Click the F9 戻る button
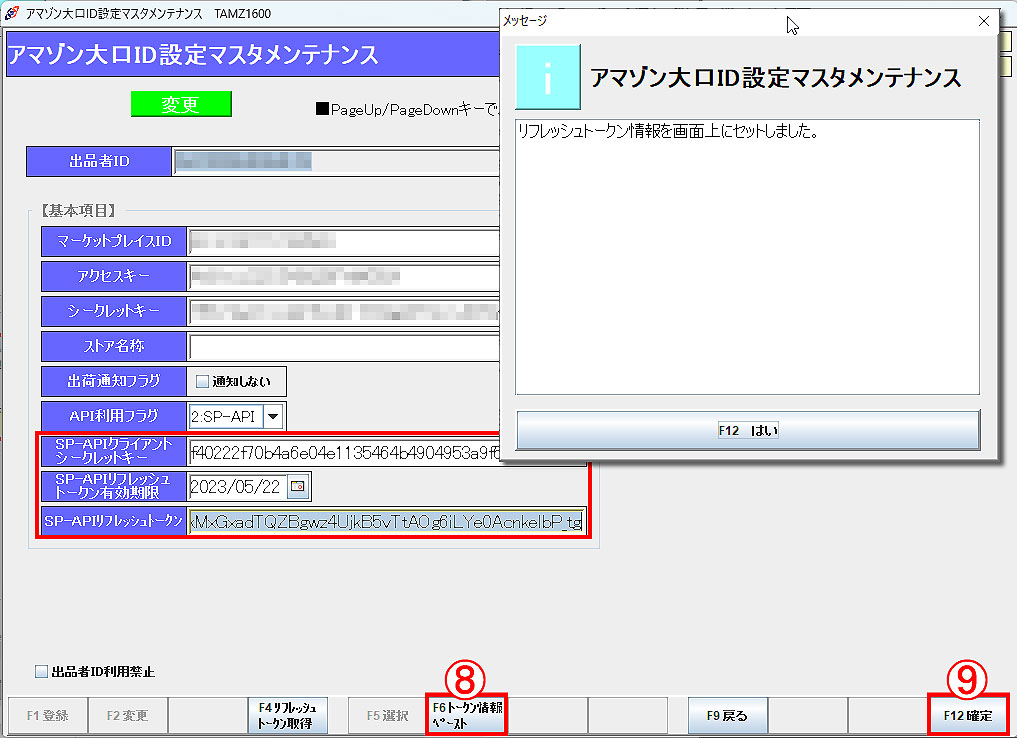This screenshot has width=1017, height=738. (x=727, y=715)
